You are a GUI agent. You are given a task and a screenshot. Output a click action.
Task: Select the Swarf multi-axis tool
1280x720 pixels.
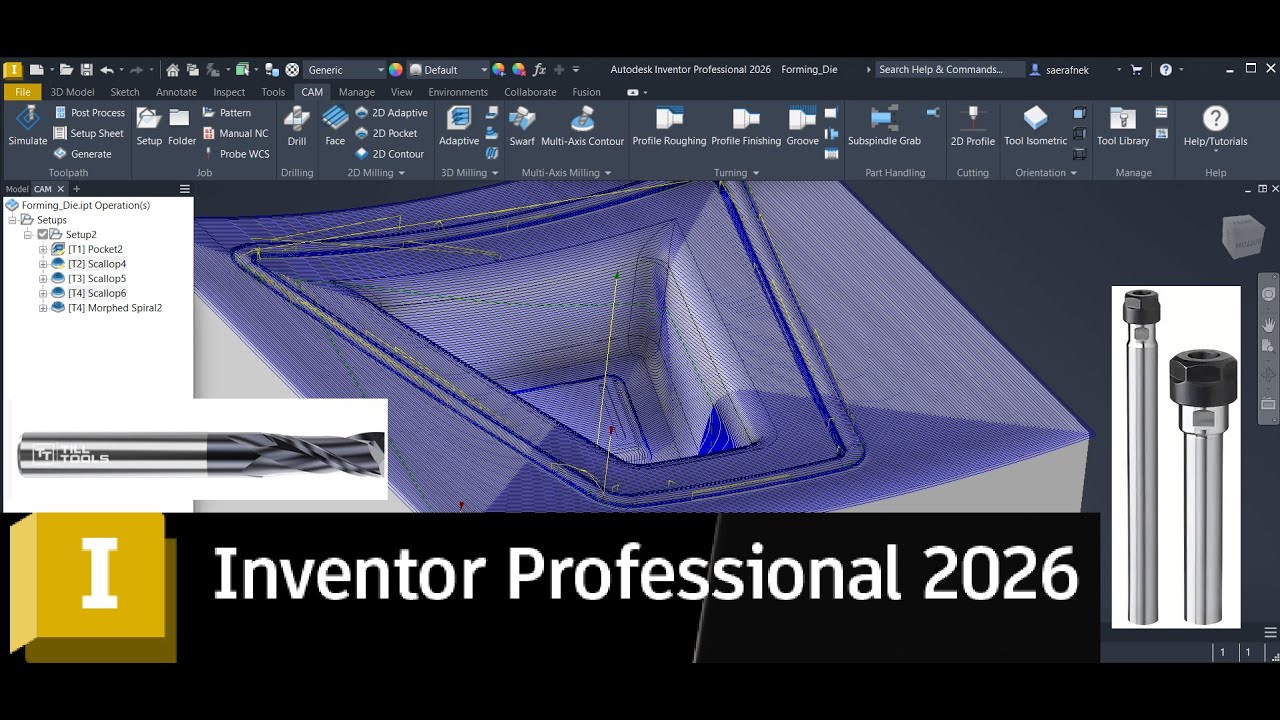click(x=522, y=126)
